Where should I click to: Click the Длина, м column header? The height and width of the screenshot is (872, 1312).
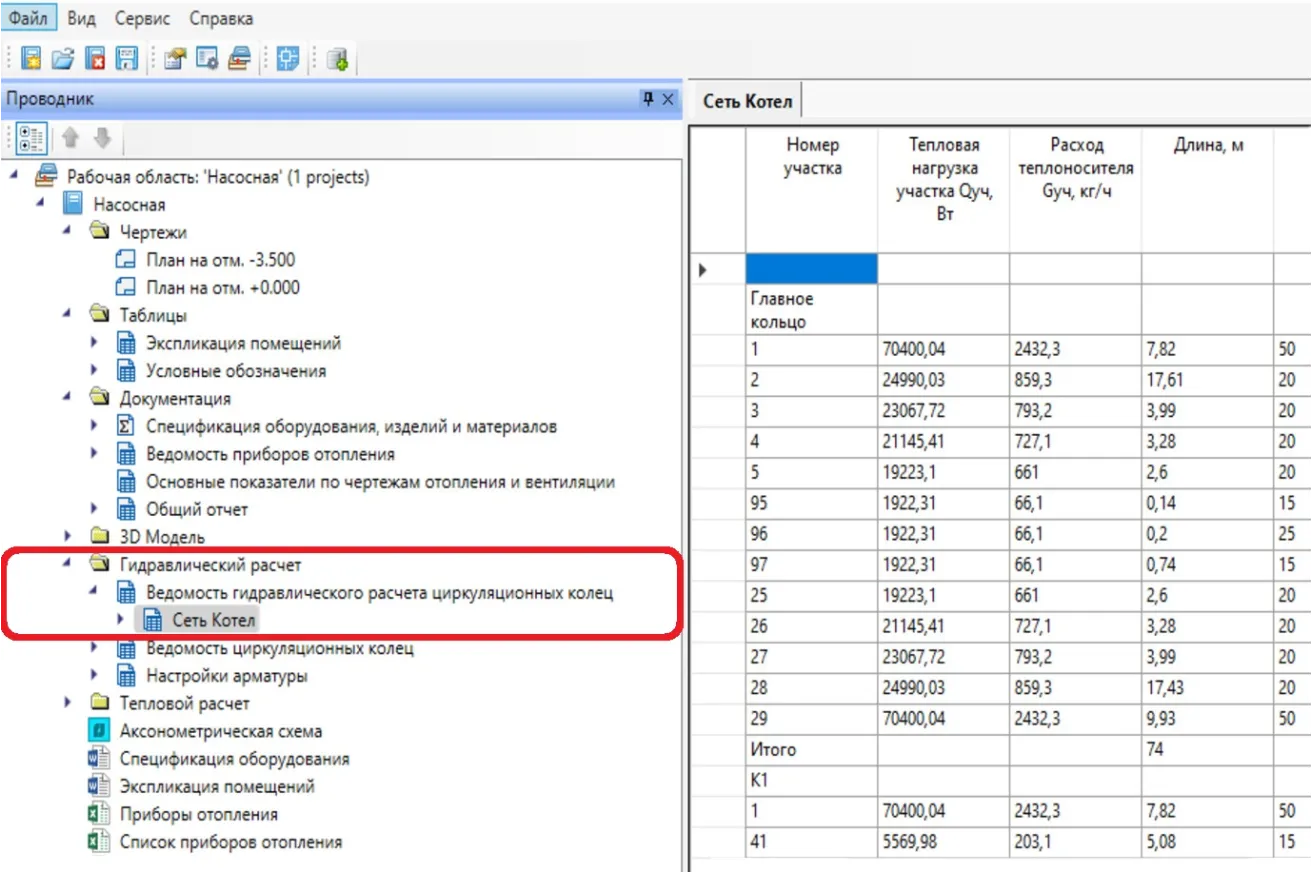(1207, 146)
